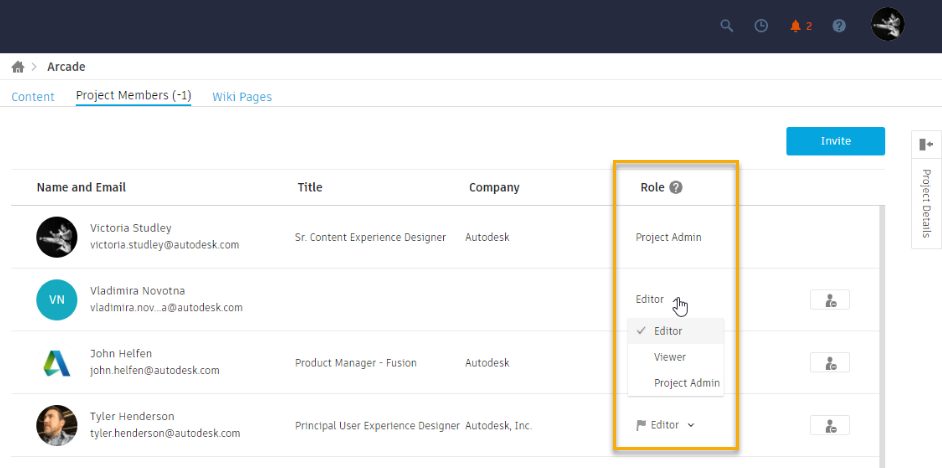Image resolution: width=942 pixels, height=468 pixels.
Task: Open user profile avatar menu
Action: [x=887, y=25]
